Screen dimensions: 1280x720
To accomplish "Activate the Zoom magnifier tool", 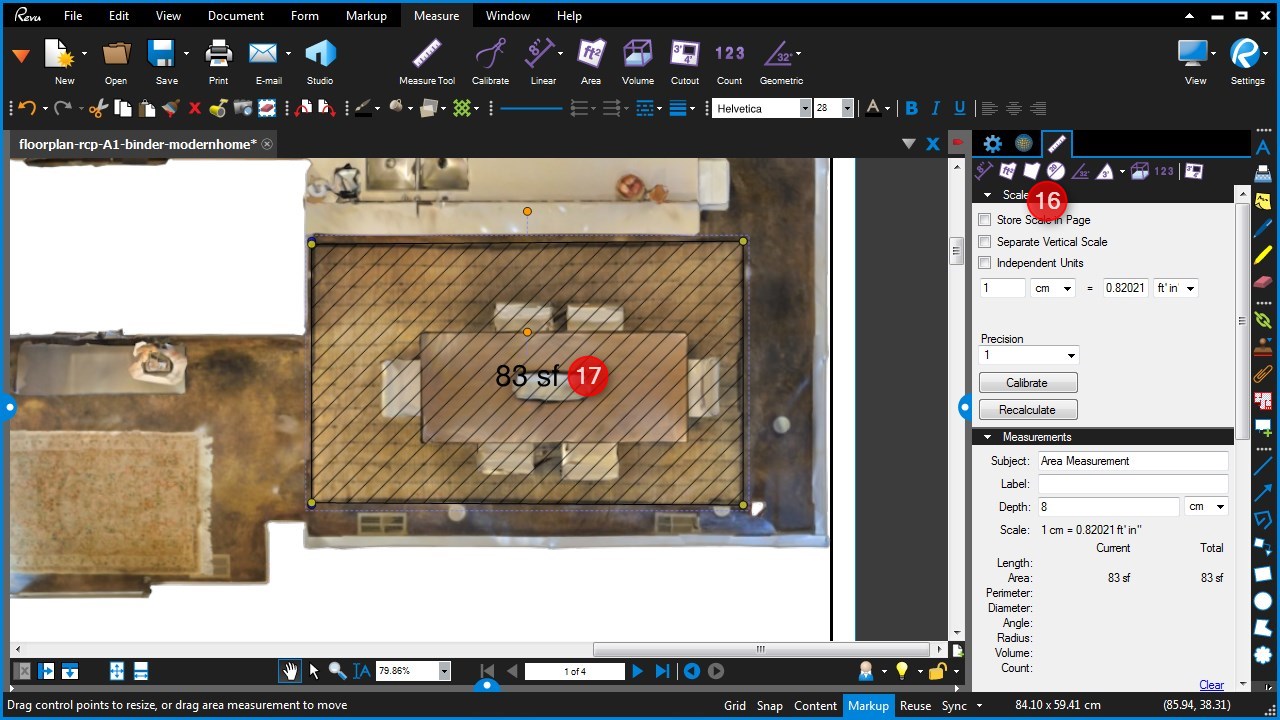I will tap(338, 671).
